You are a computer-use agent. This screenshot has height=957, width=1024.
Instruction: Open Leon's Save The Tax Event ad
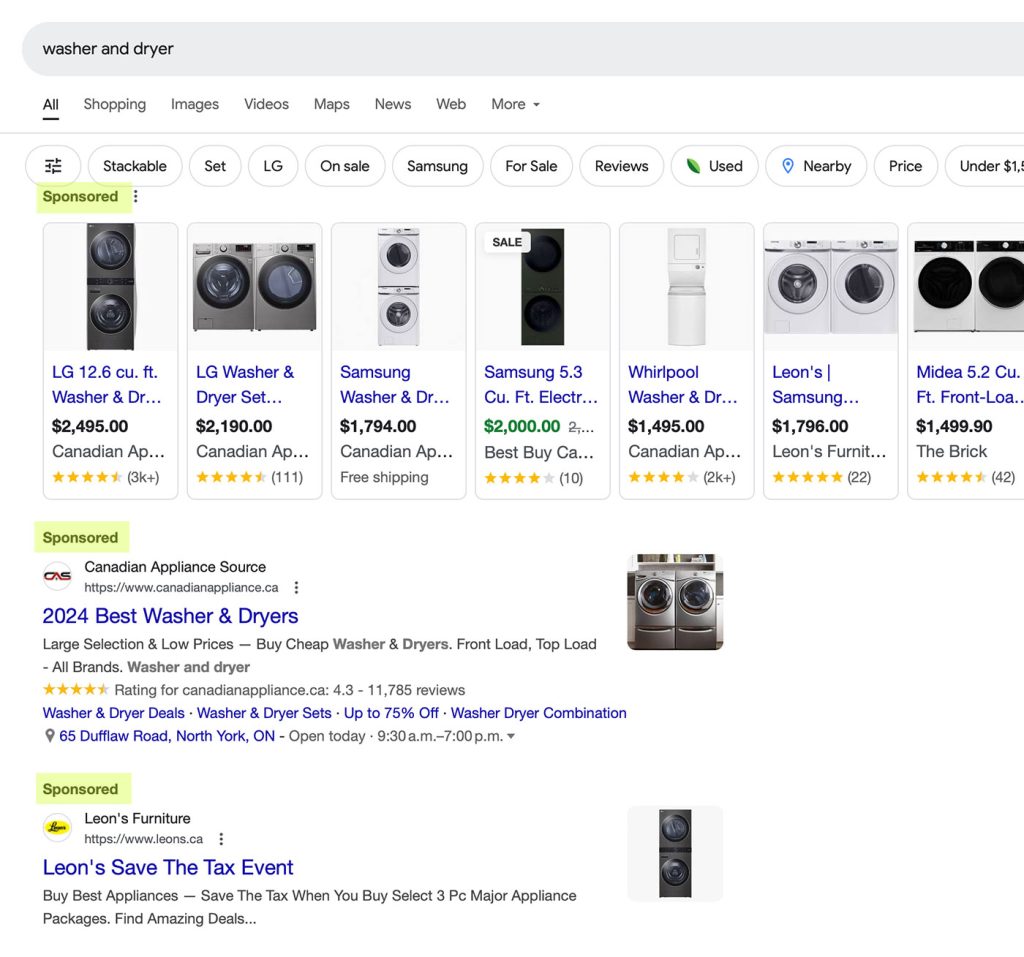pyautogui.click(x=168, y=868)
